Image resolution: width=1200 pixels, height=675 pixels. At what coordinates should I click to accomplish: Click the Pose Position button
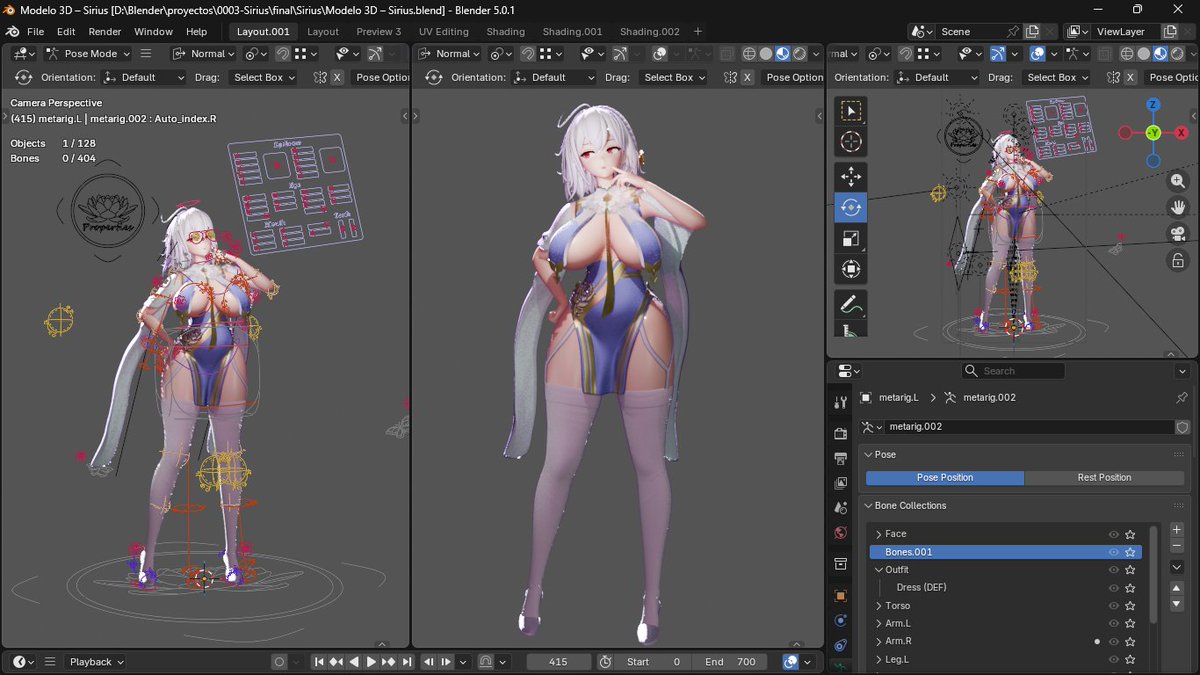click(945, 477)
